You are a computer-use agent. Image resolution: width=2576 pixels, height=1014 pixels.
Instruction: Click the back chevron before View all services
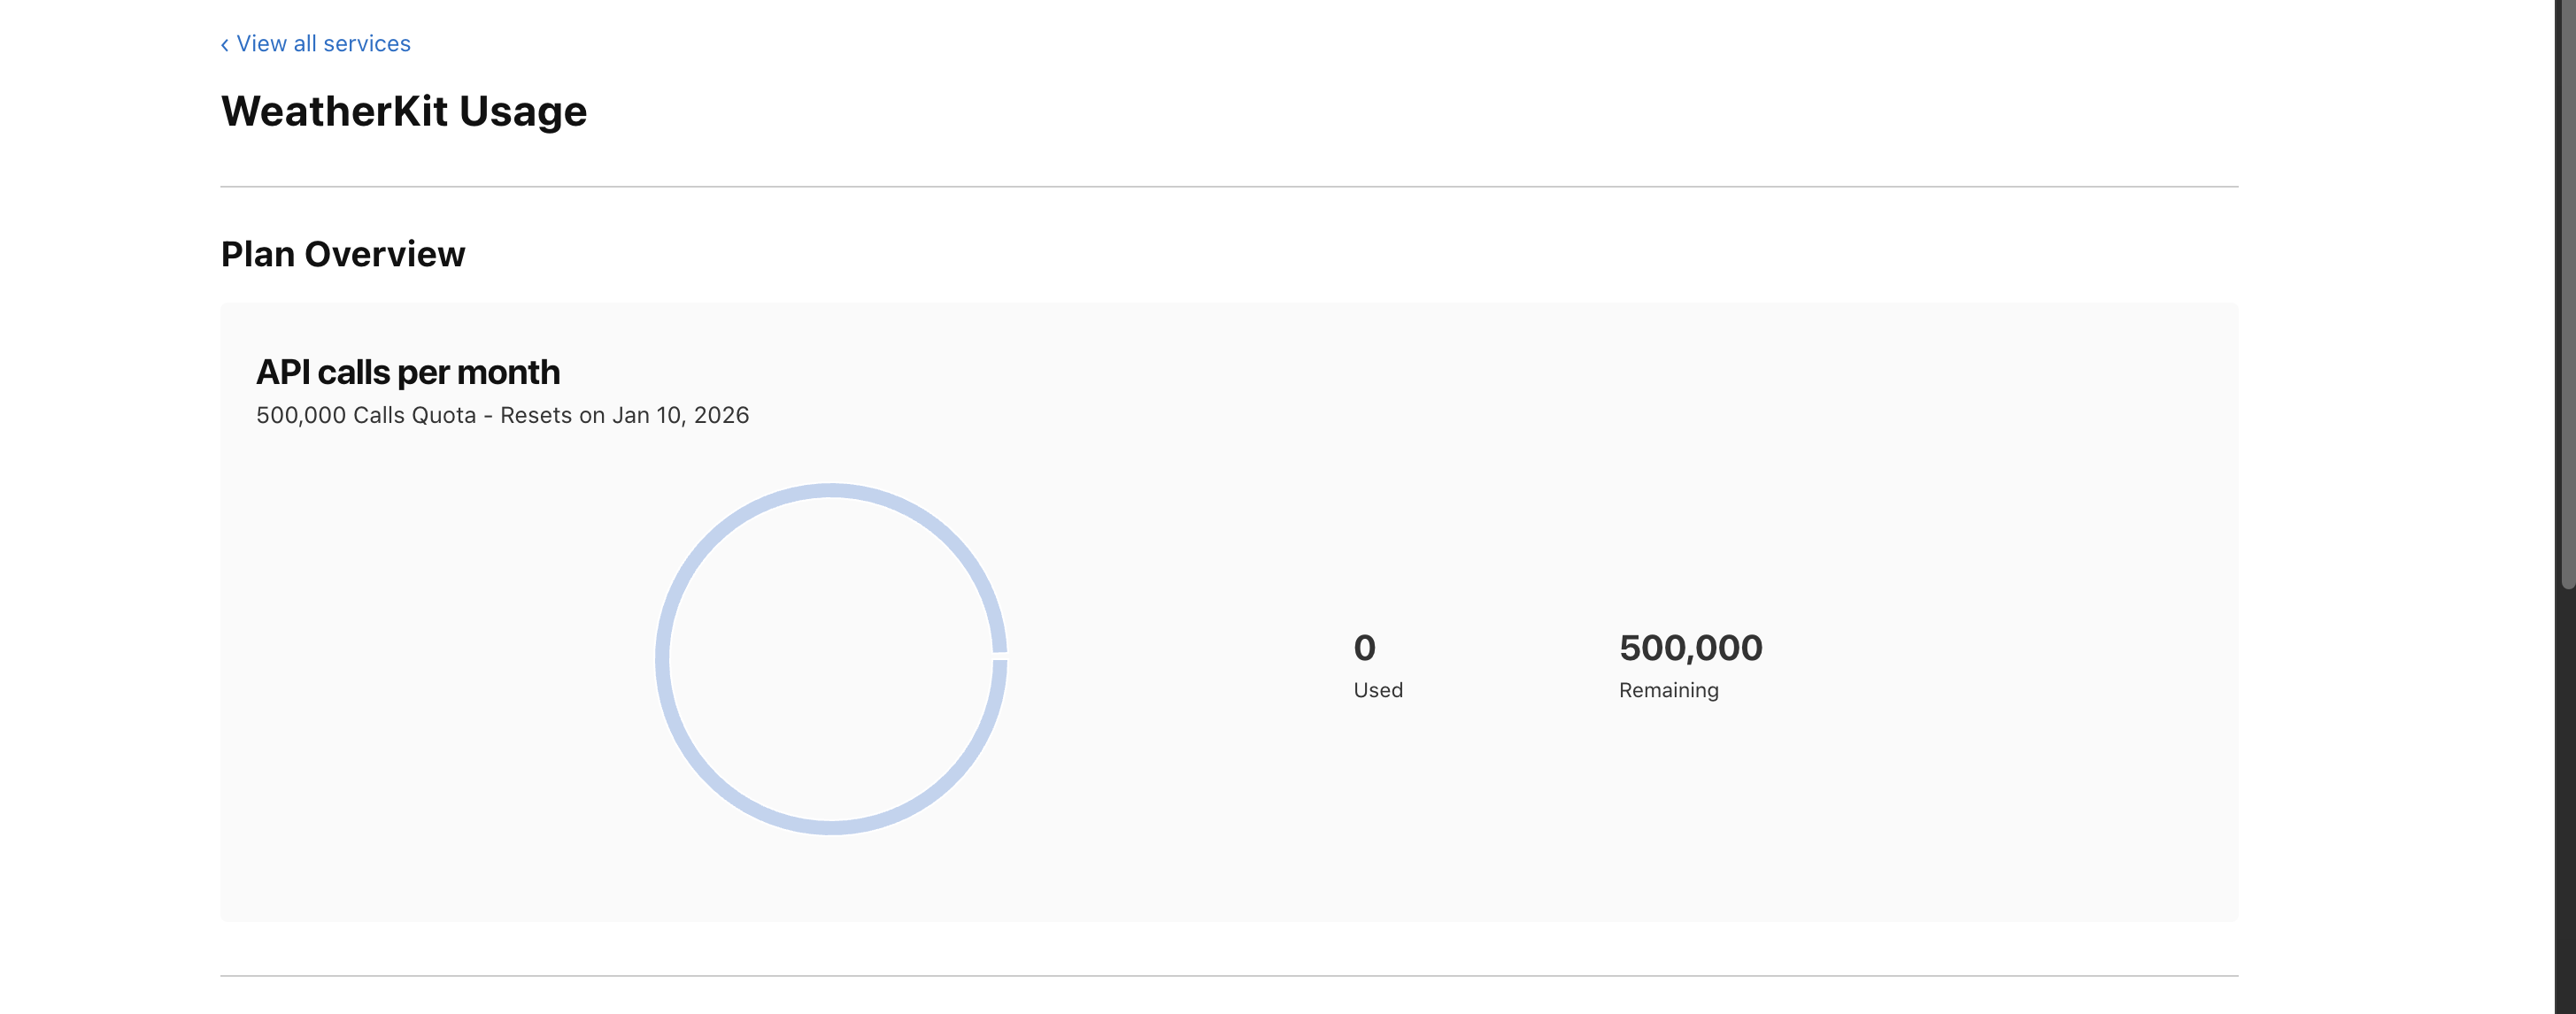point(225,45)
